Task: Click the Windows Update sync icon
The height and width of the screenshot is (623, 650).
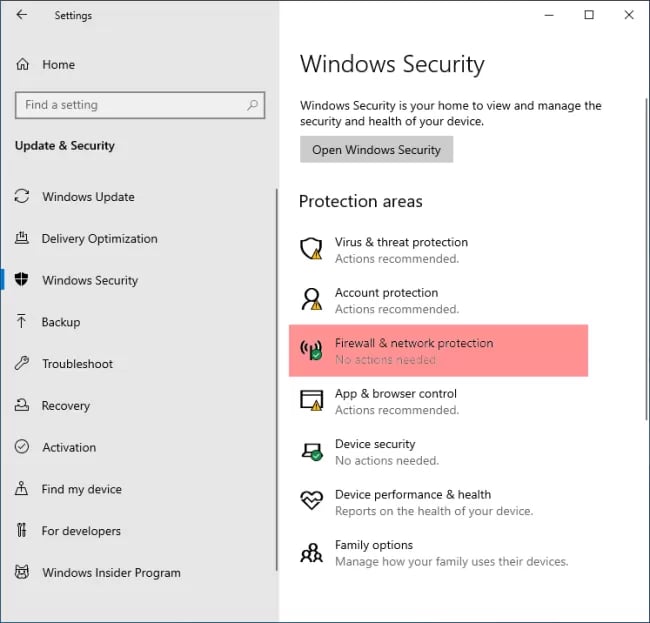Action: point(22,196)
